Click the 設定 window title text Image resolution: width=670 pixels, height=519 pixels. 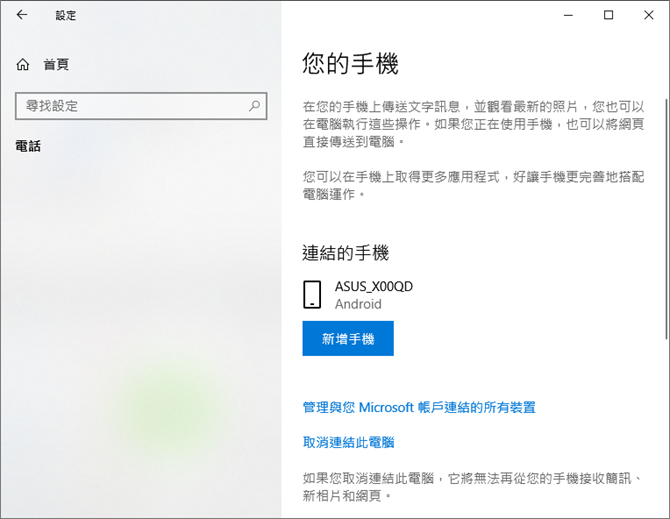pyautogui.click(x=66, y=15)
